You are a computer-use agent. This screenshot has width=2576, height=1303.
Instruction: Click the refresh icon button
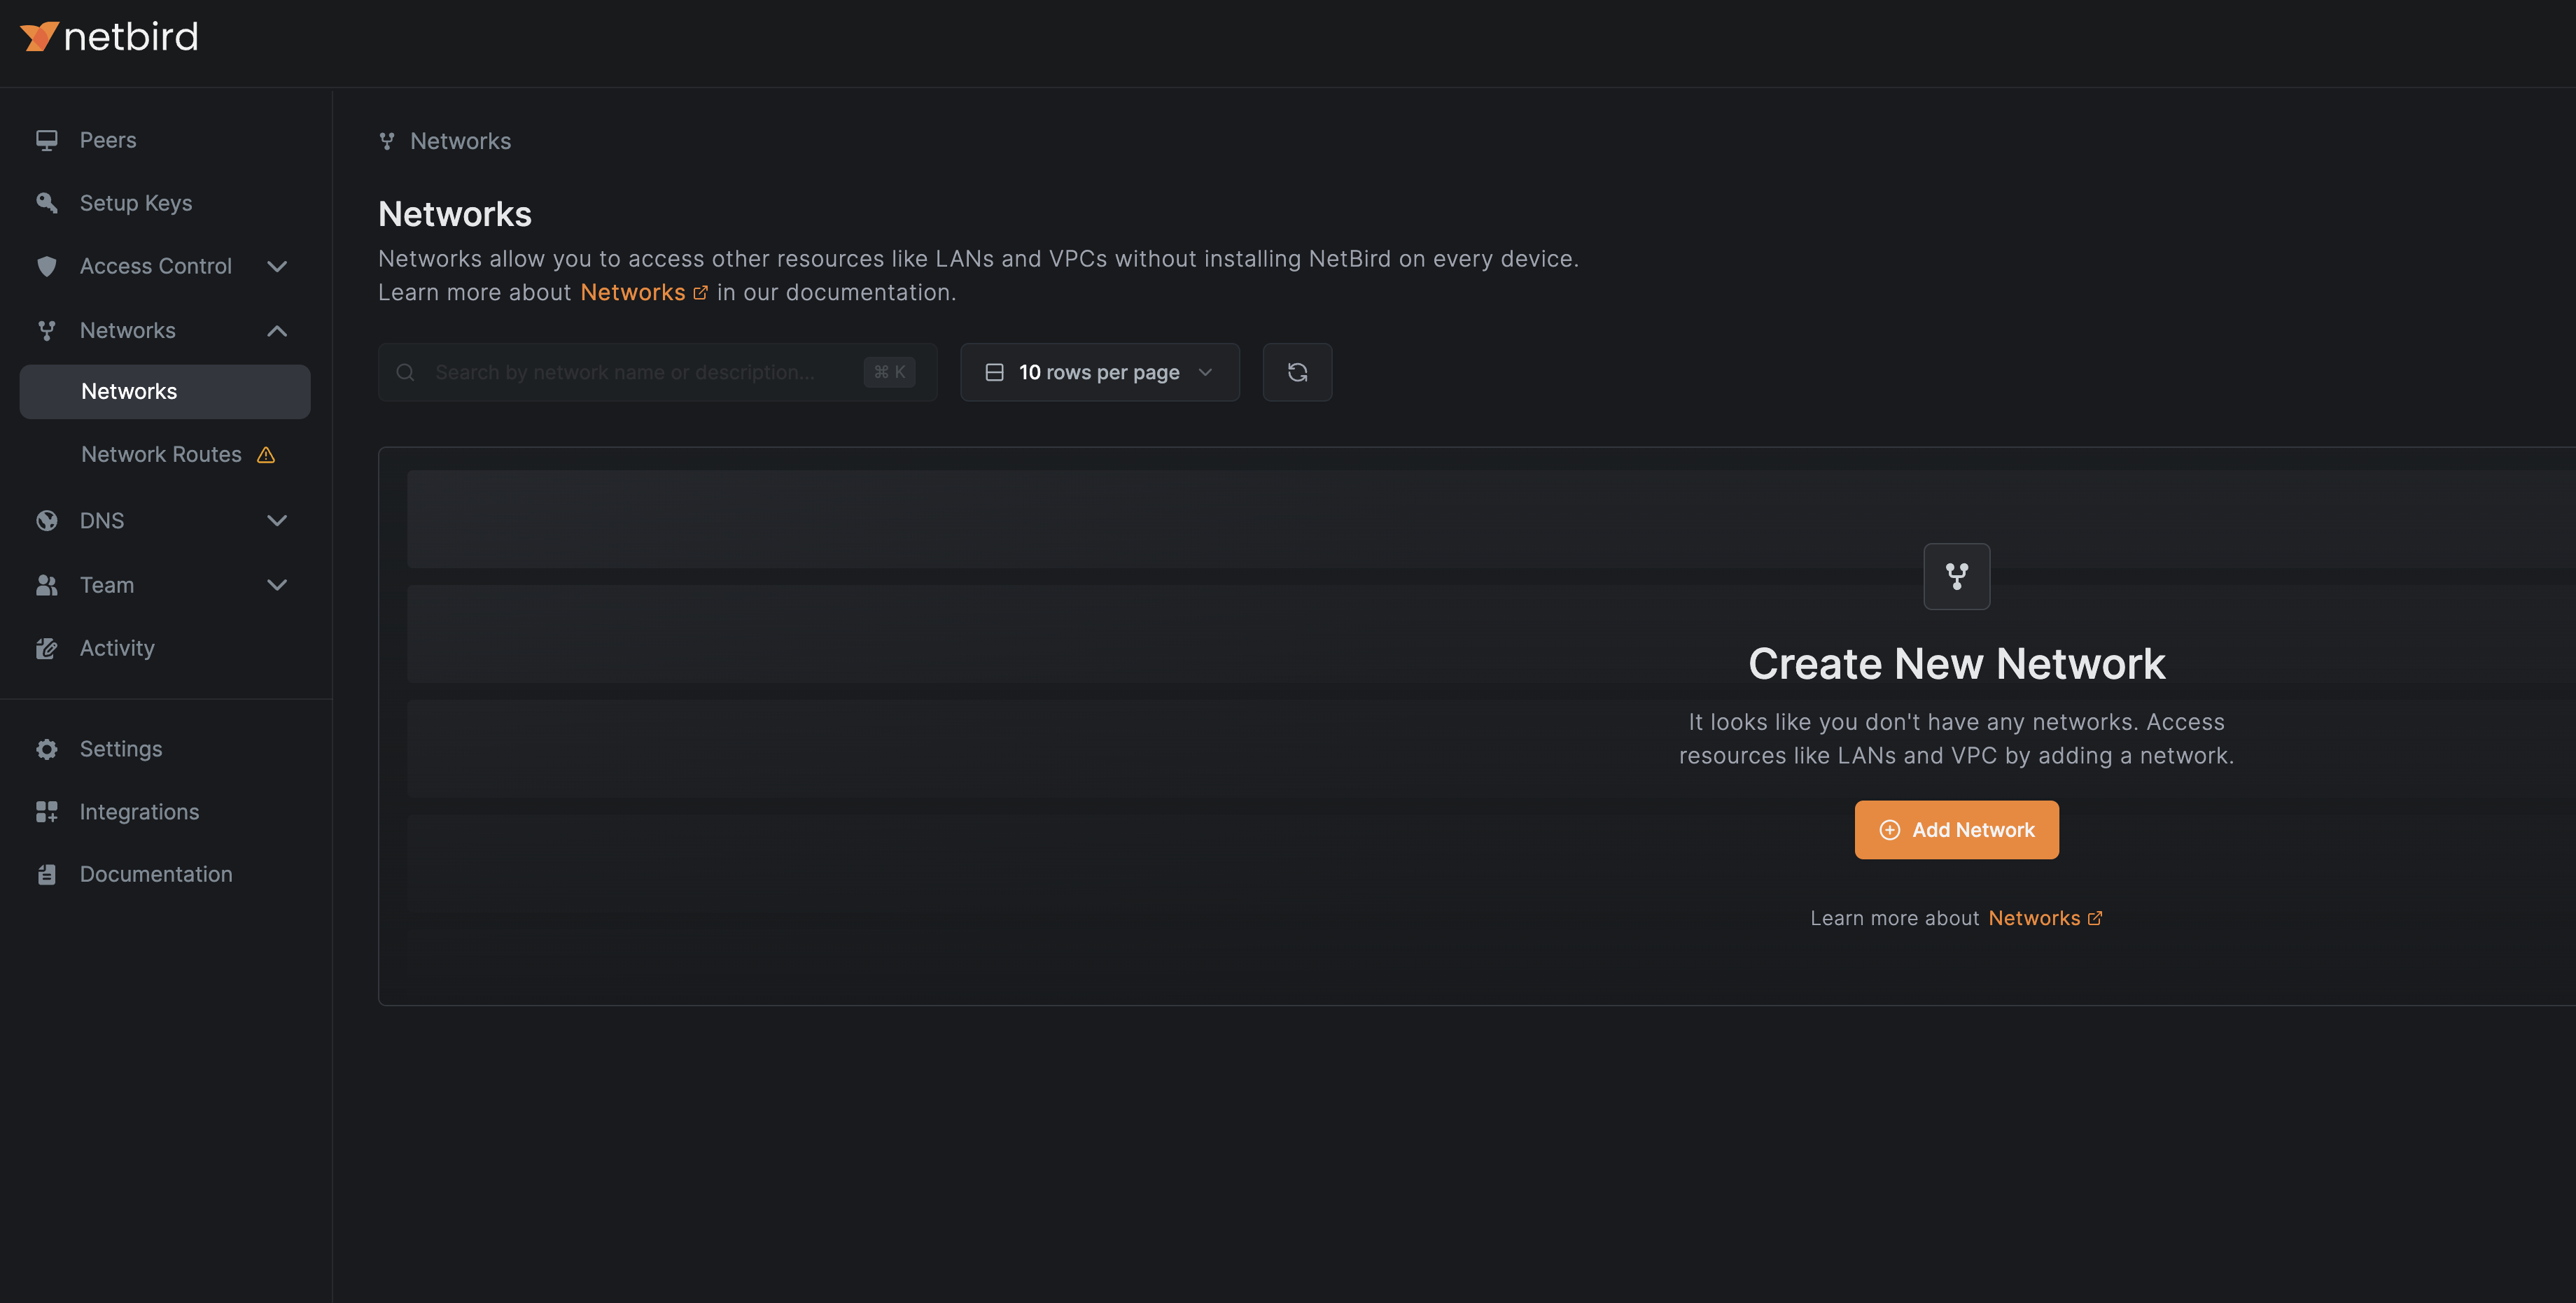(x=1297, y=372)
